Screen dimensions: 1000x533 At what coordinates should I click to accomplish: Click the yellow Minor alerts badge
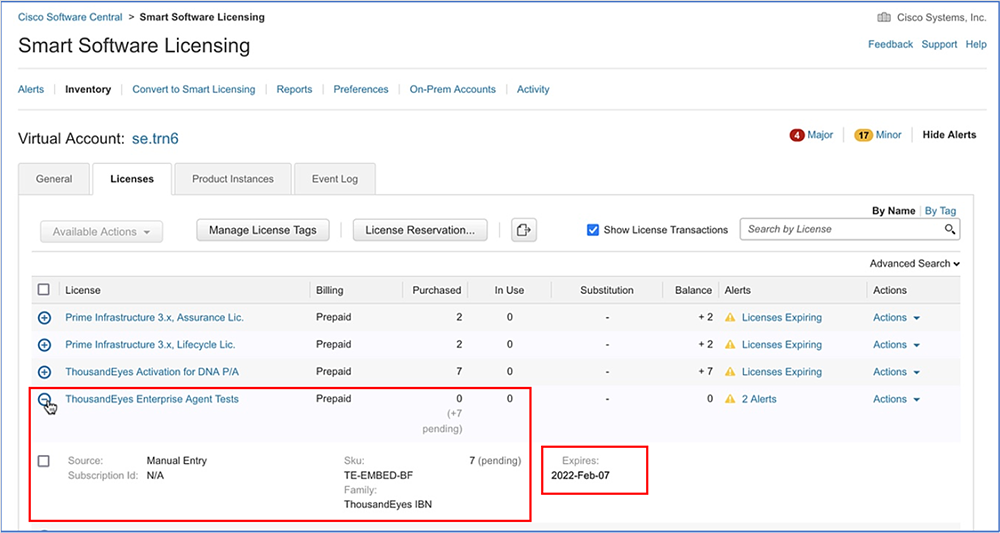tap(863, 135)
